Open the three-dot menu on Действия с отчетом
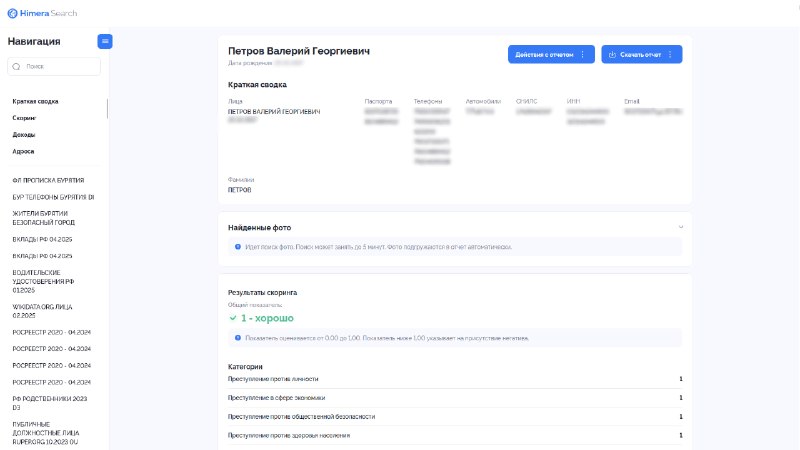This screenshot has height=450, width=800. click(x=583, y=55)
